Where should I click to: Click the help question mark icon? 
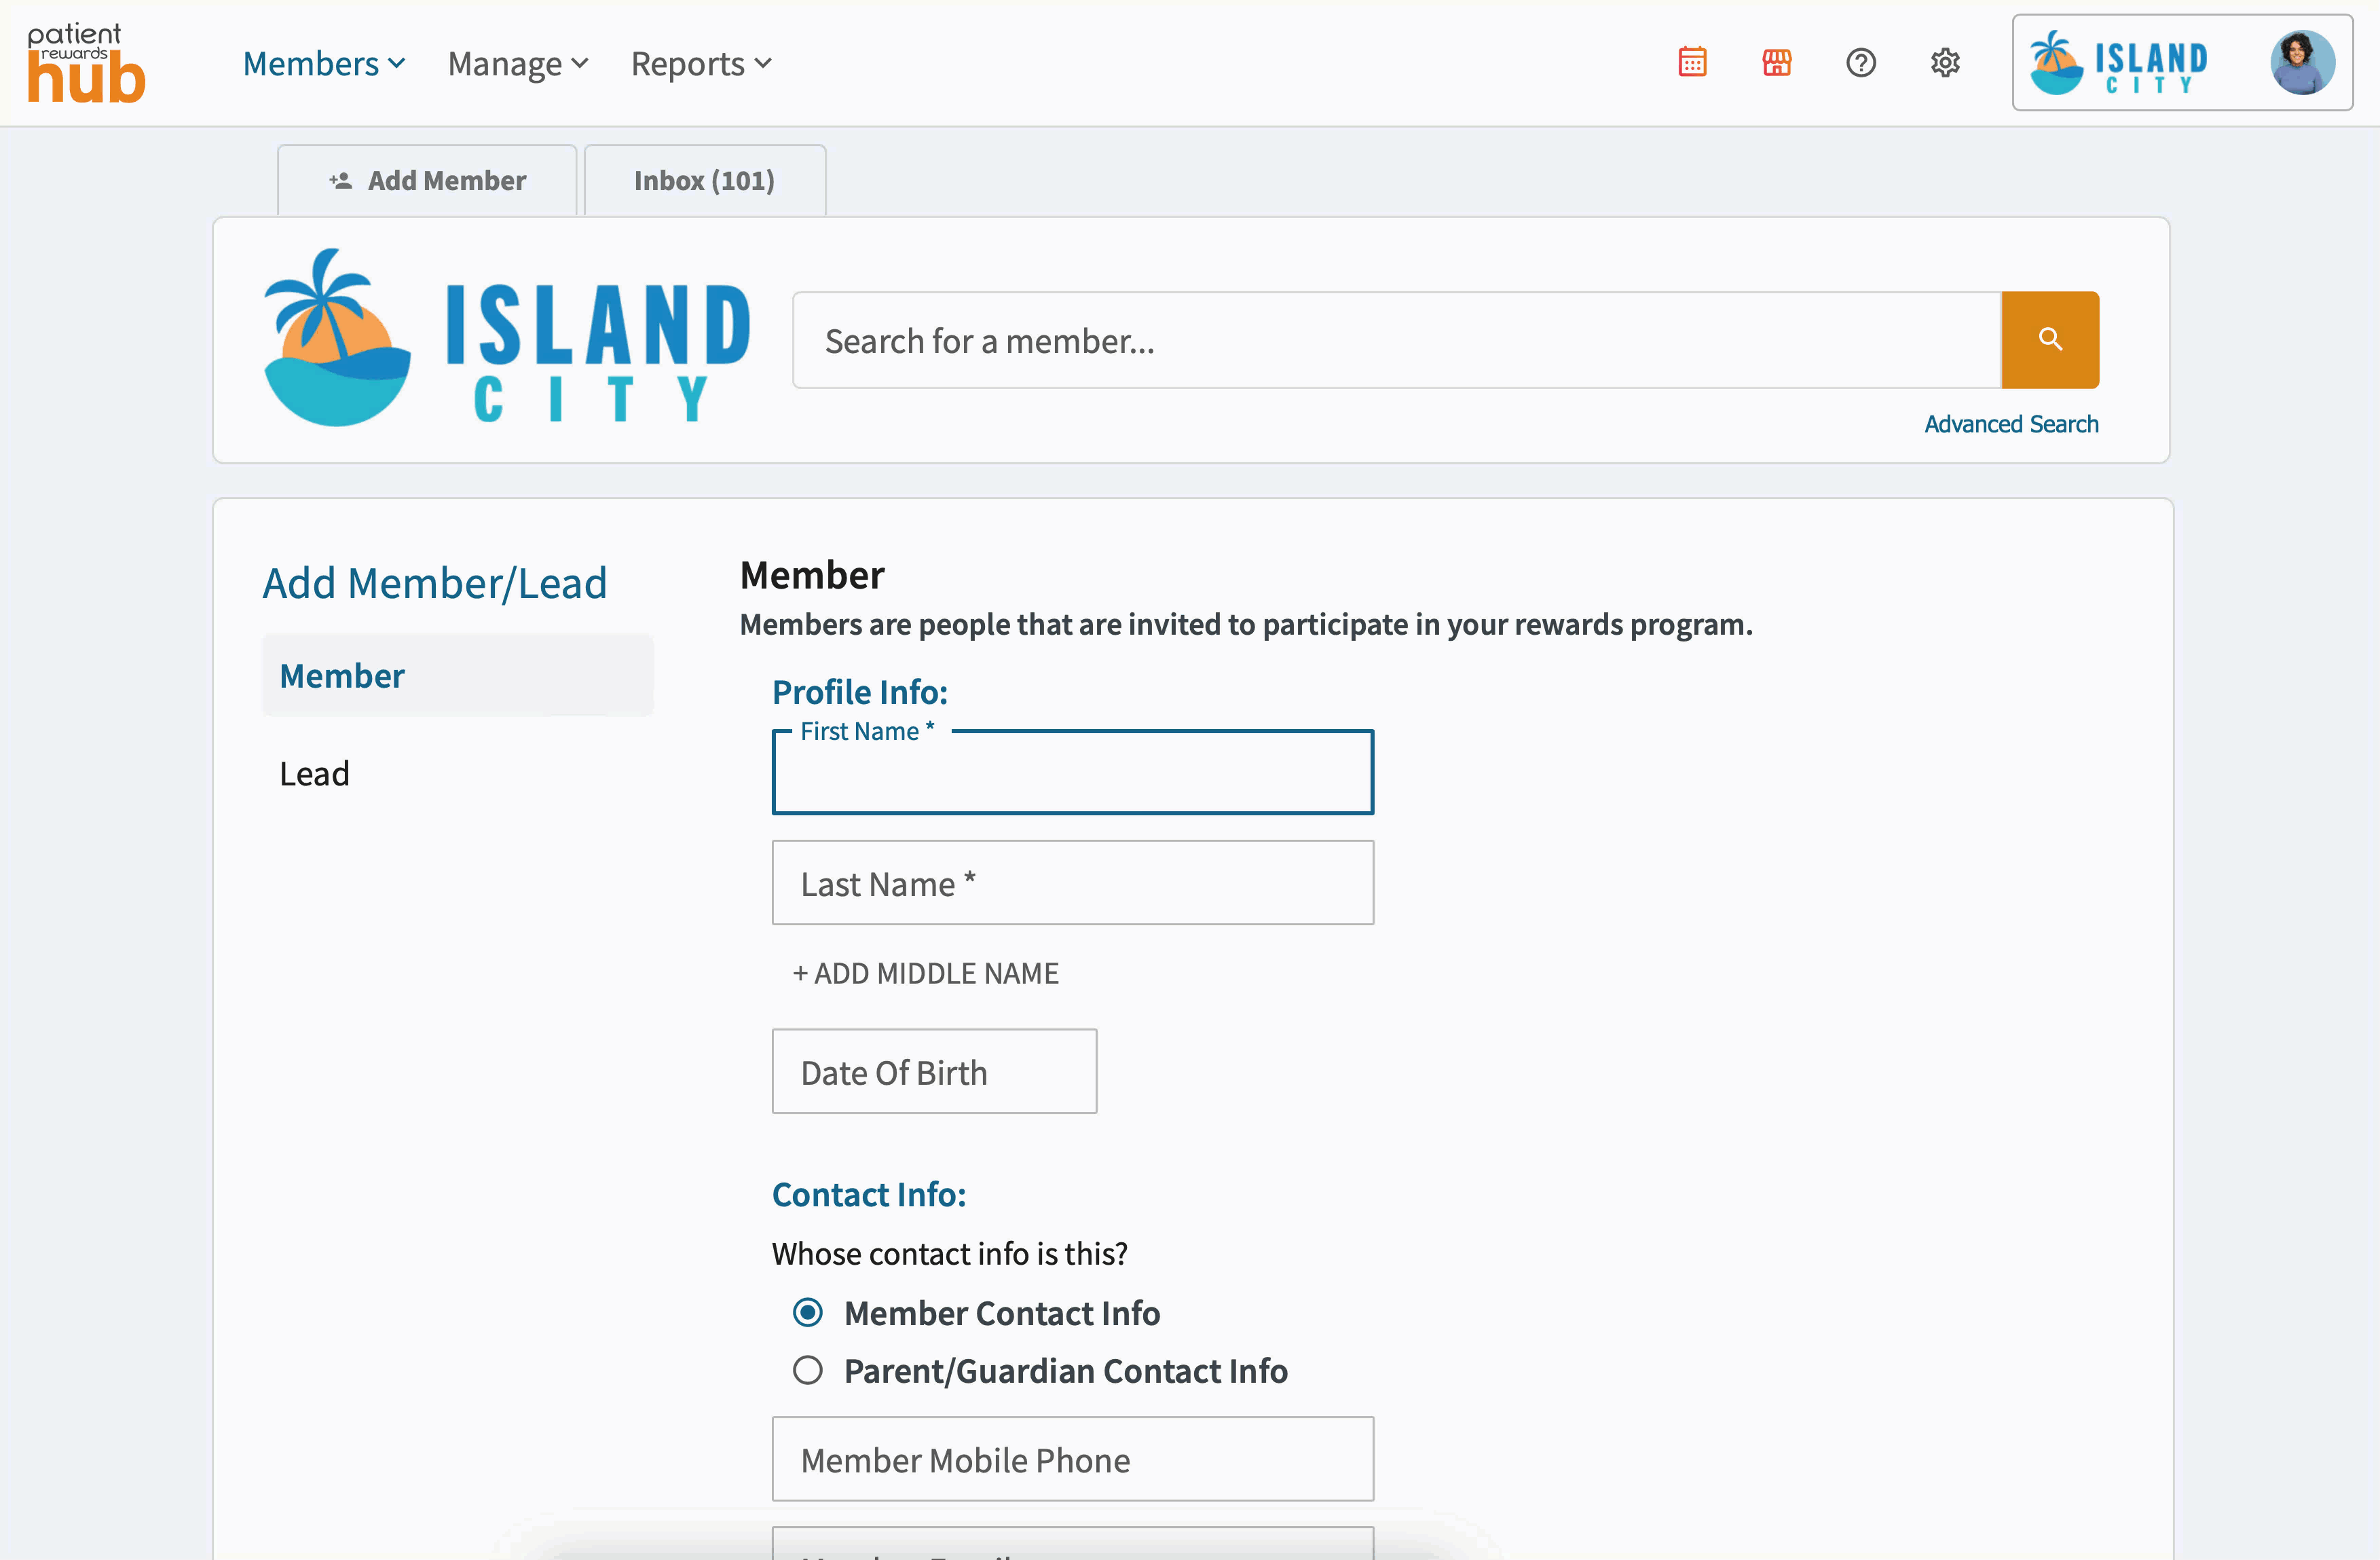(1860, 63)
